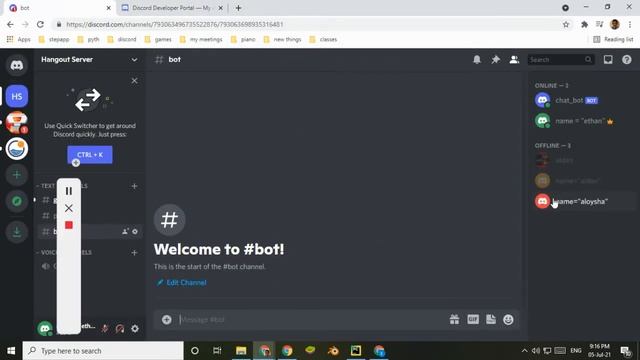Select name = "ethan" member
The image size is (640, 360).
(x=584, y=121)
